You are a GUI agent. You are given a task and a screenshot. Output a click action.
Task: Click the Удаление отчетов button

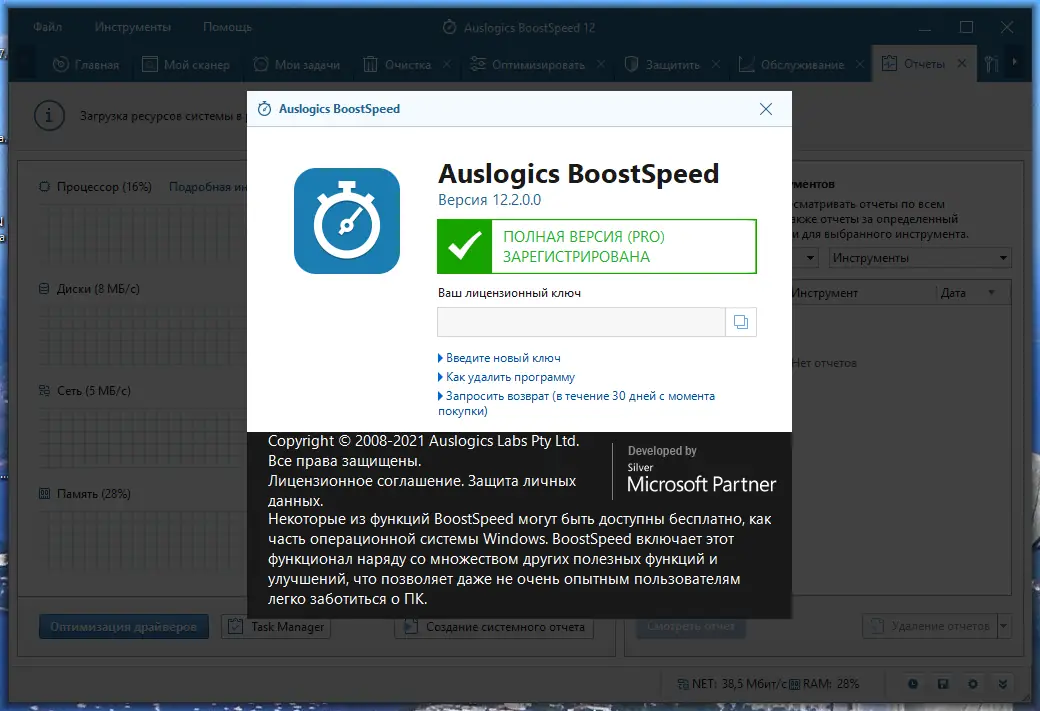point(930,626)
